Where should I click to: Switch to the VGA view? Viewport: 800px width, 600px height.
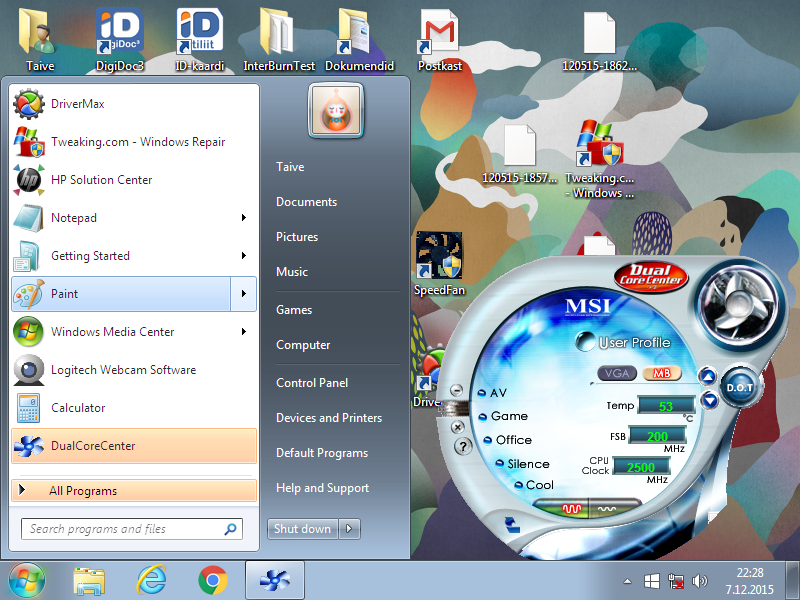617,373
